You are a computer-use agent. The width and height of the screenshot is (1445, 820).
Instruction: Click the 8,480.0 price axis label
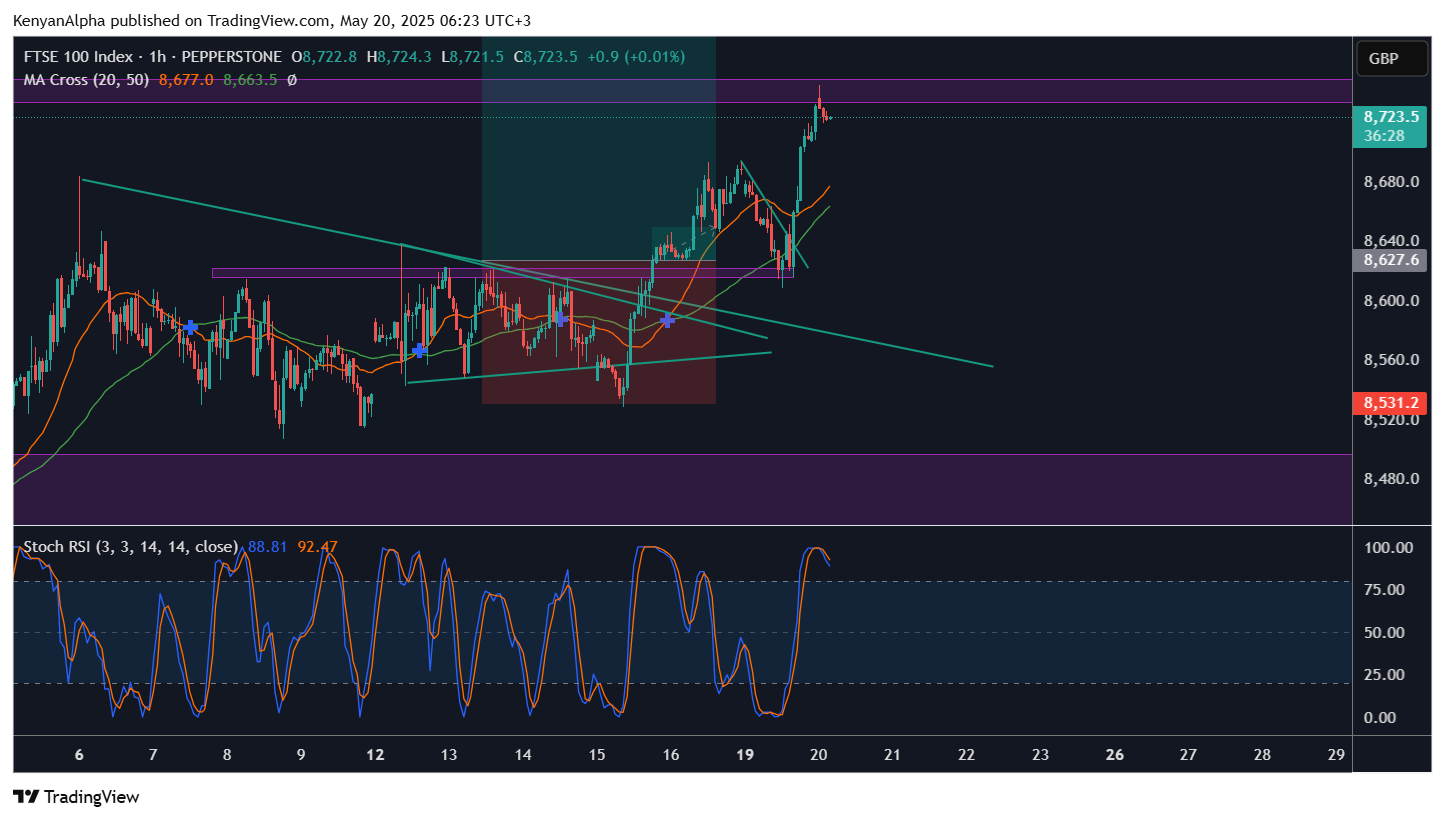[1391, 478]
